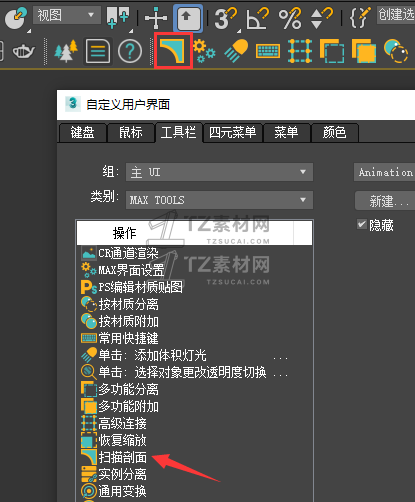Click the volume light icon in toolbar
415x502 pixels.
tap(236, 51)
